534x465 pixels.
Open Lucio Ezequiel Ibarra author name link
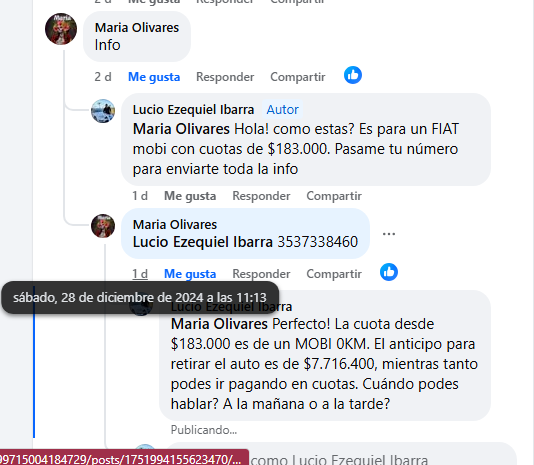[x=193, y=110]
